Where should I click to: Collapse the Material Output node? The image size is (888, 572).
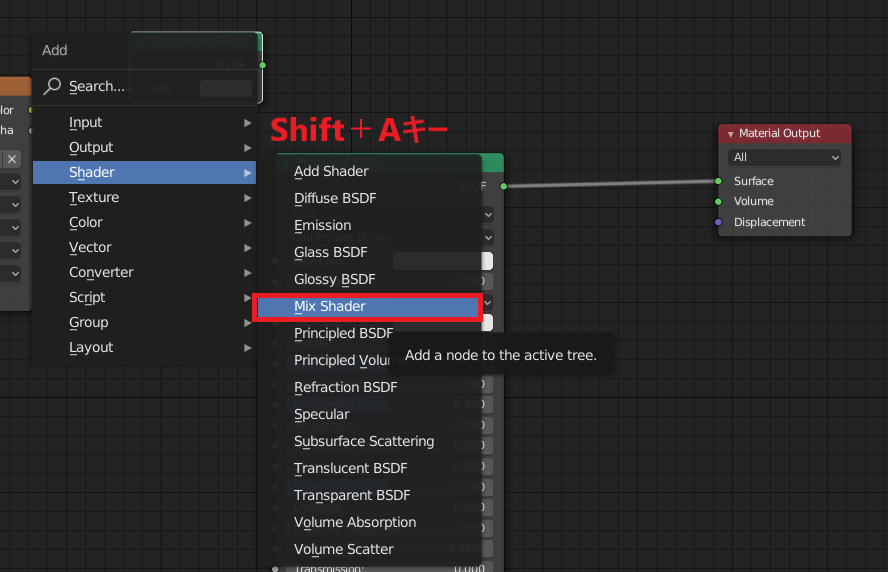tap(731, 134)
